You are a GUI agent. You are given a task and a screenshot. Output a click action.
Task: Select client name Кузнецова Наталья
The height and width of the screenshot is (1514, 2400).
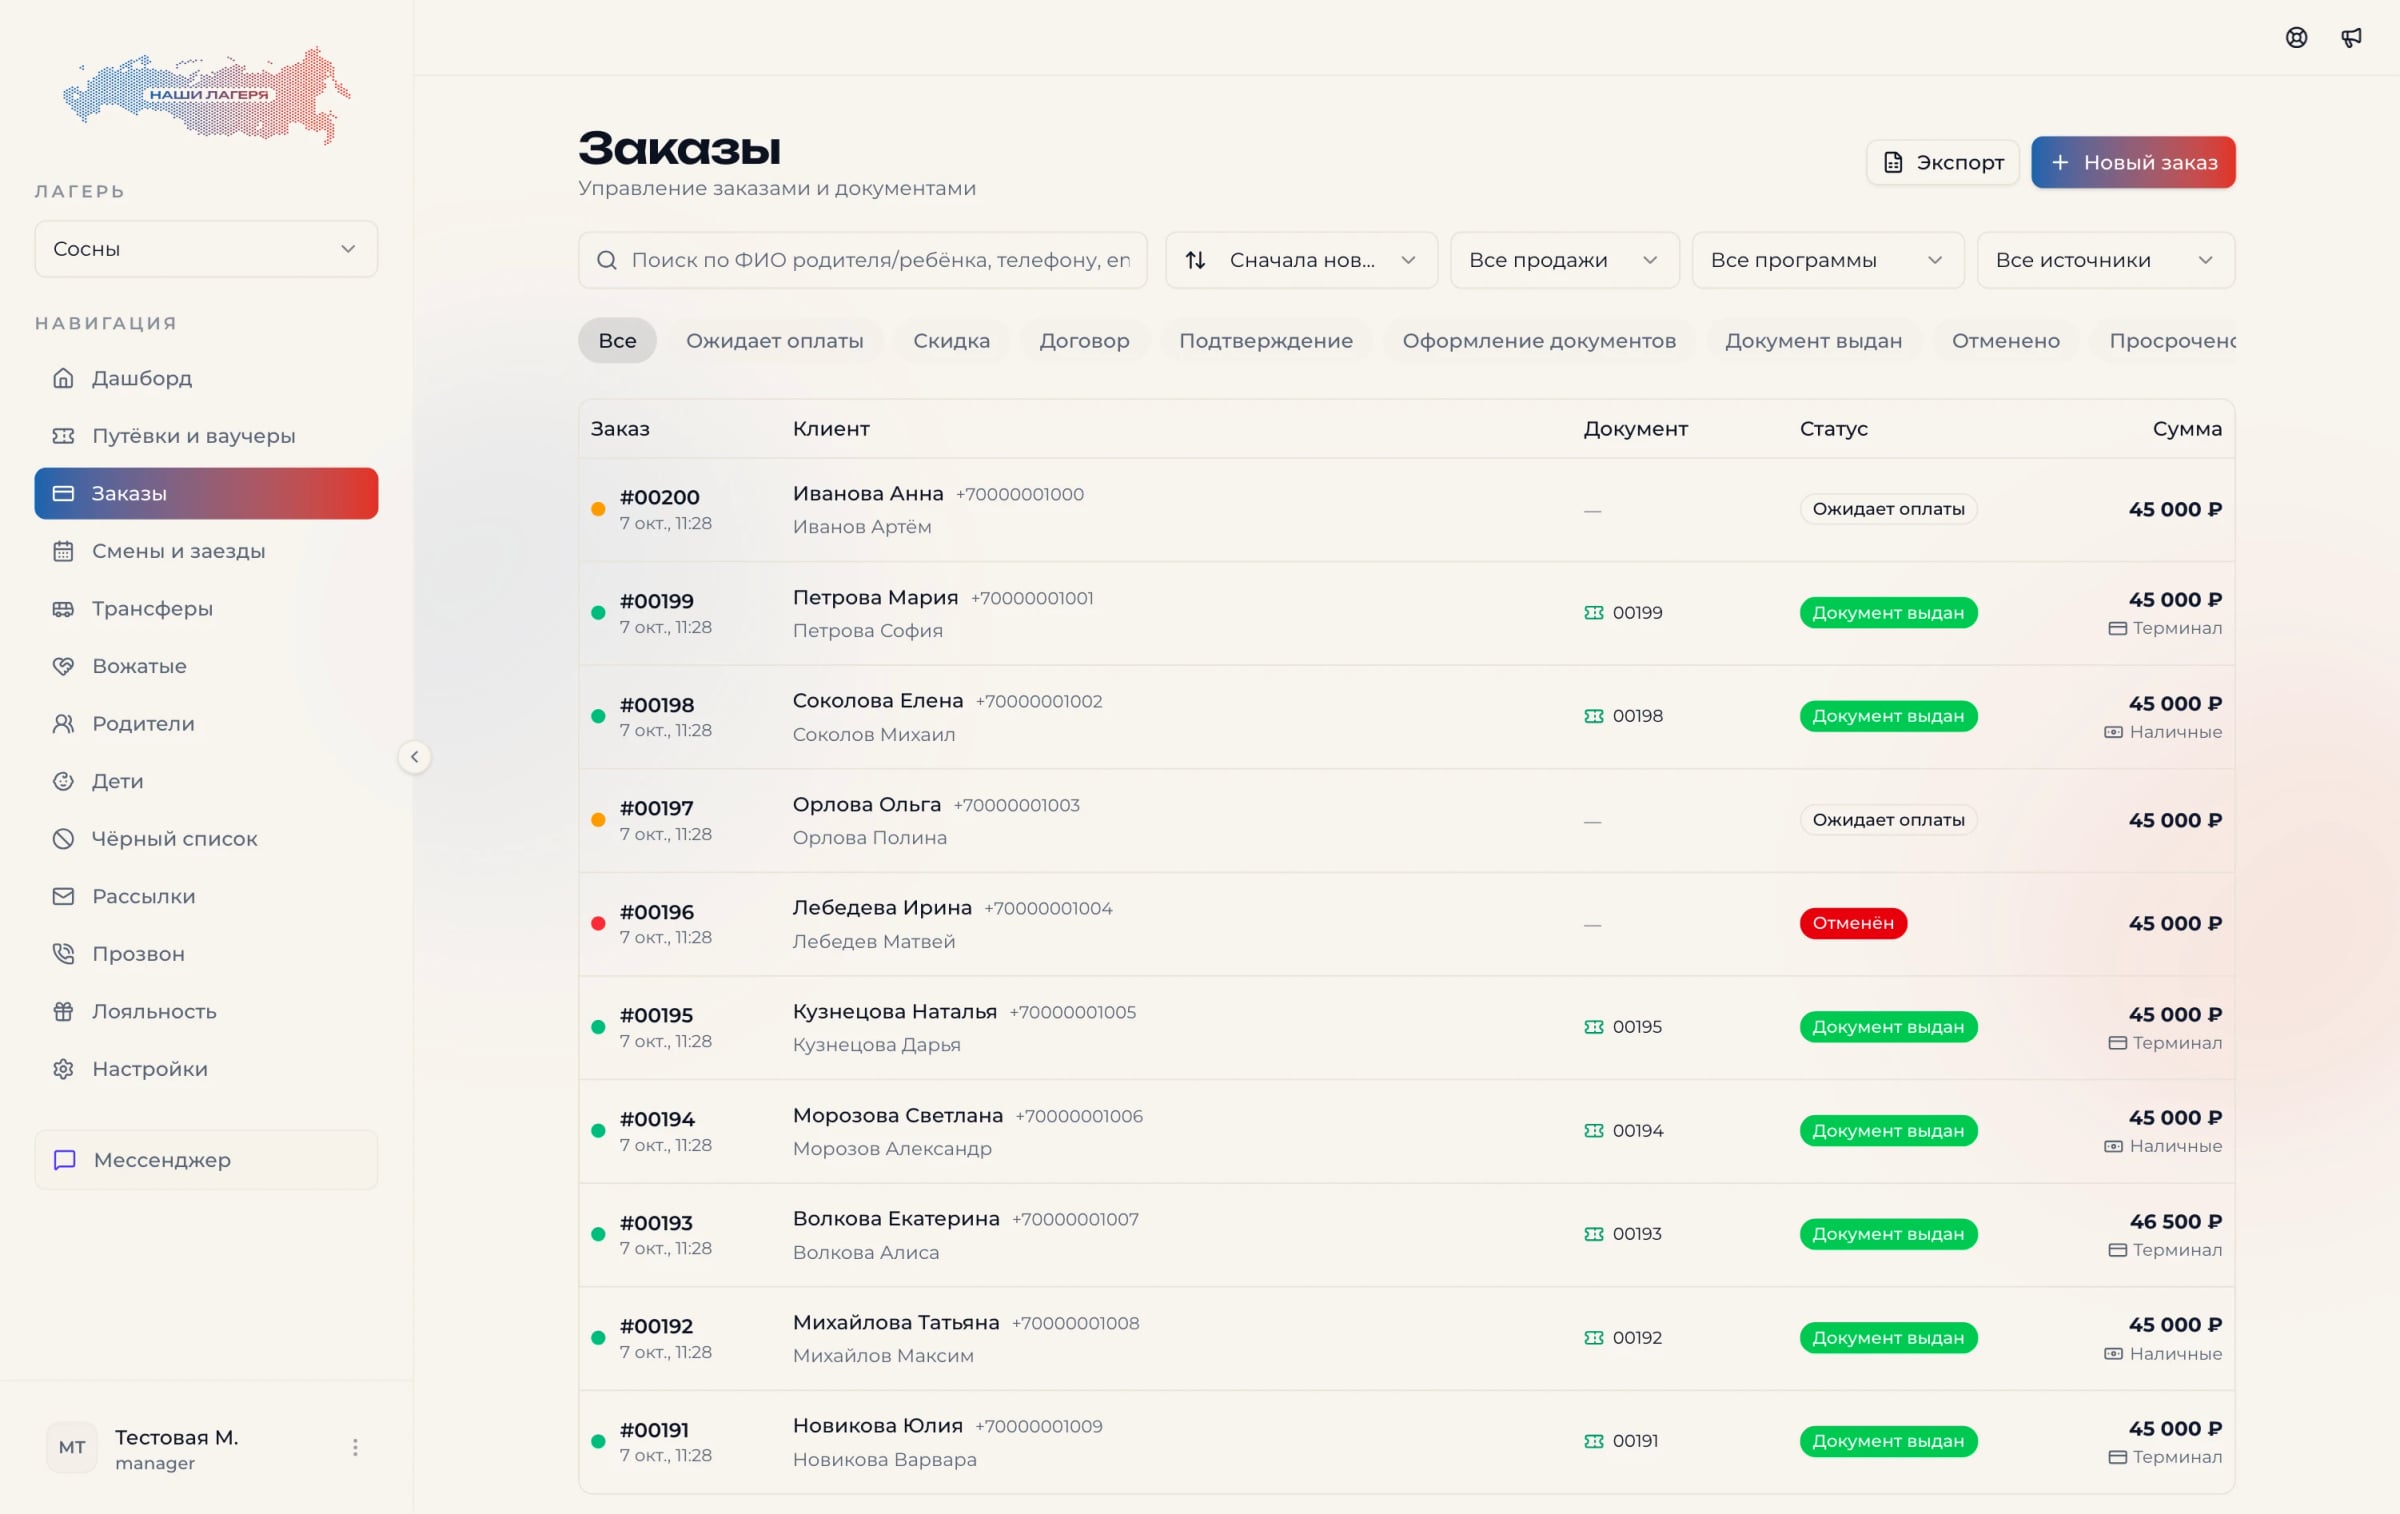click(894, 1012)
